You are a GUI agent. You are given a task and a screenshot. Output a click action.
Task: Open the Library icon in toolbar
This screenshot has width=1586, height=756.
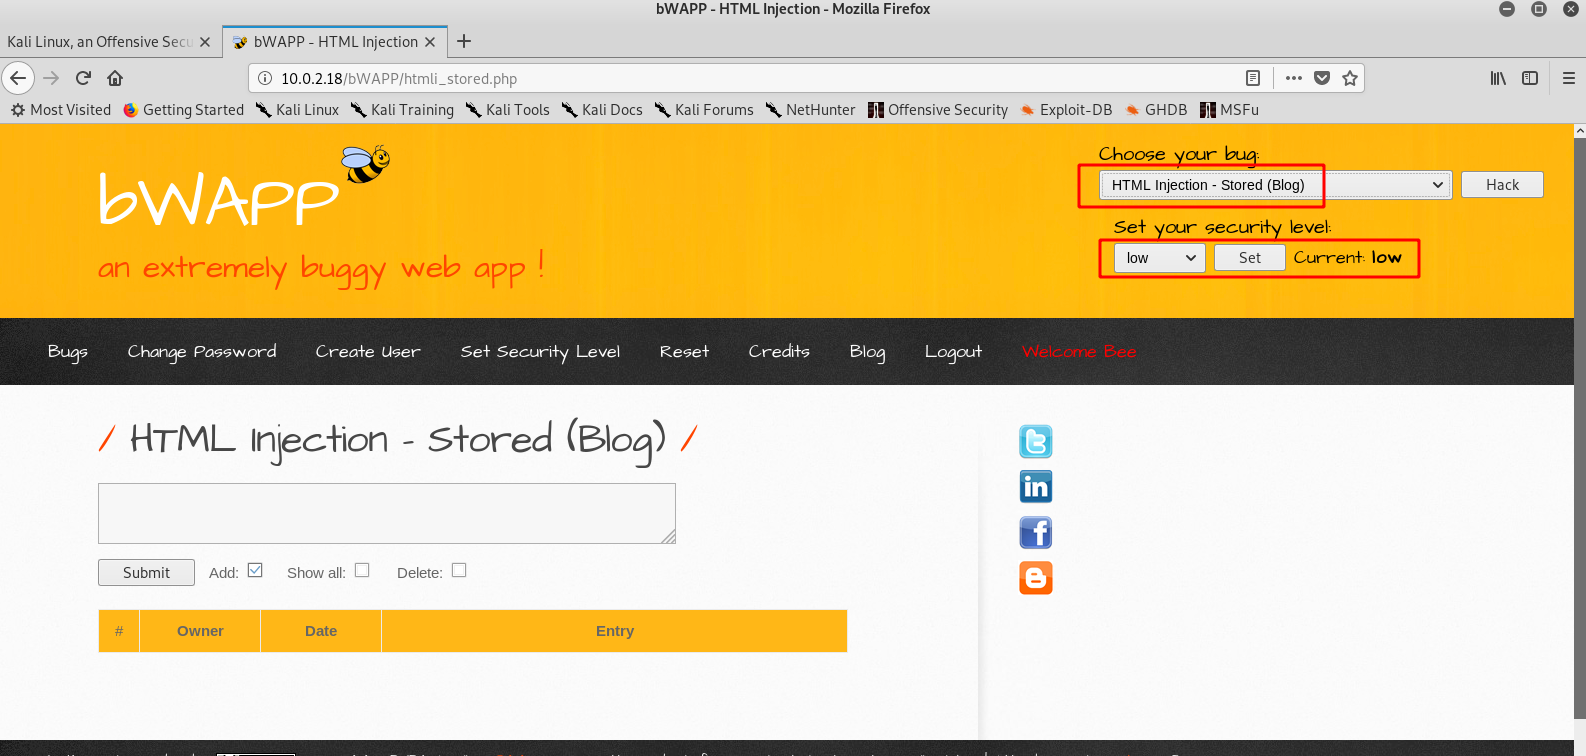click(1498, 78)
